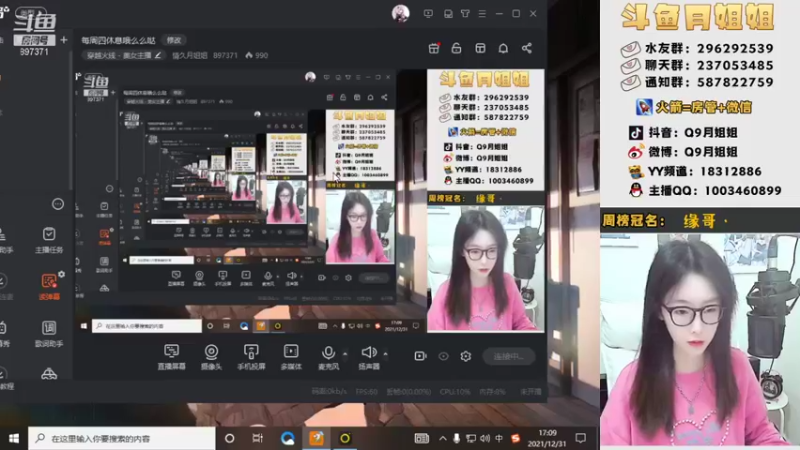
Task: Open the gift box icon with red dot
Action: 434,48
